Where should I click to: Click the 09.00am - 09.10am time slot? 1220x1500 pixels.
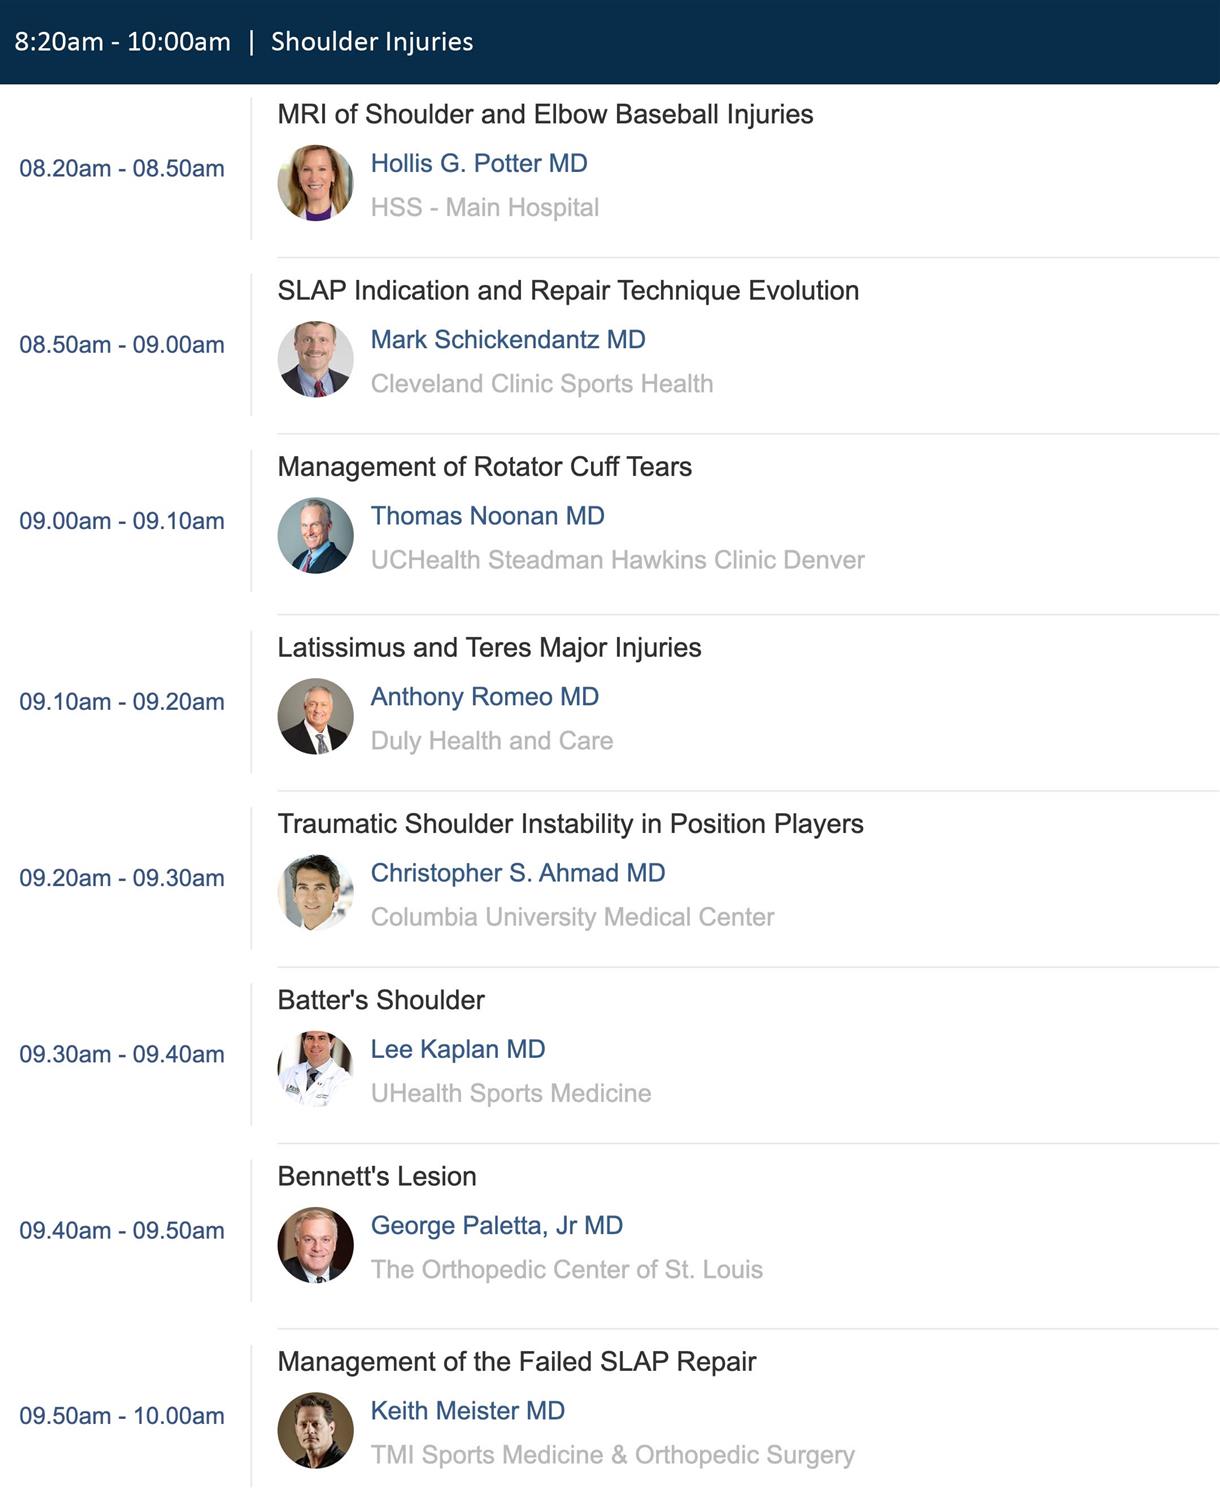(x=122, y=521)
